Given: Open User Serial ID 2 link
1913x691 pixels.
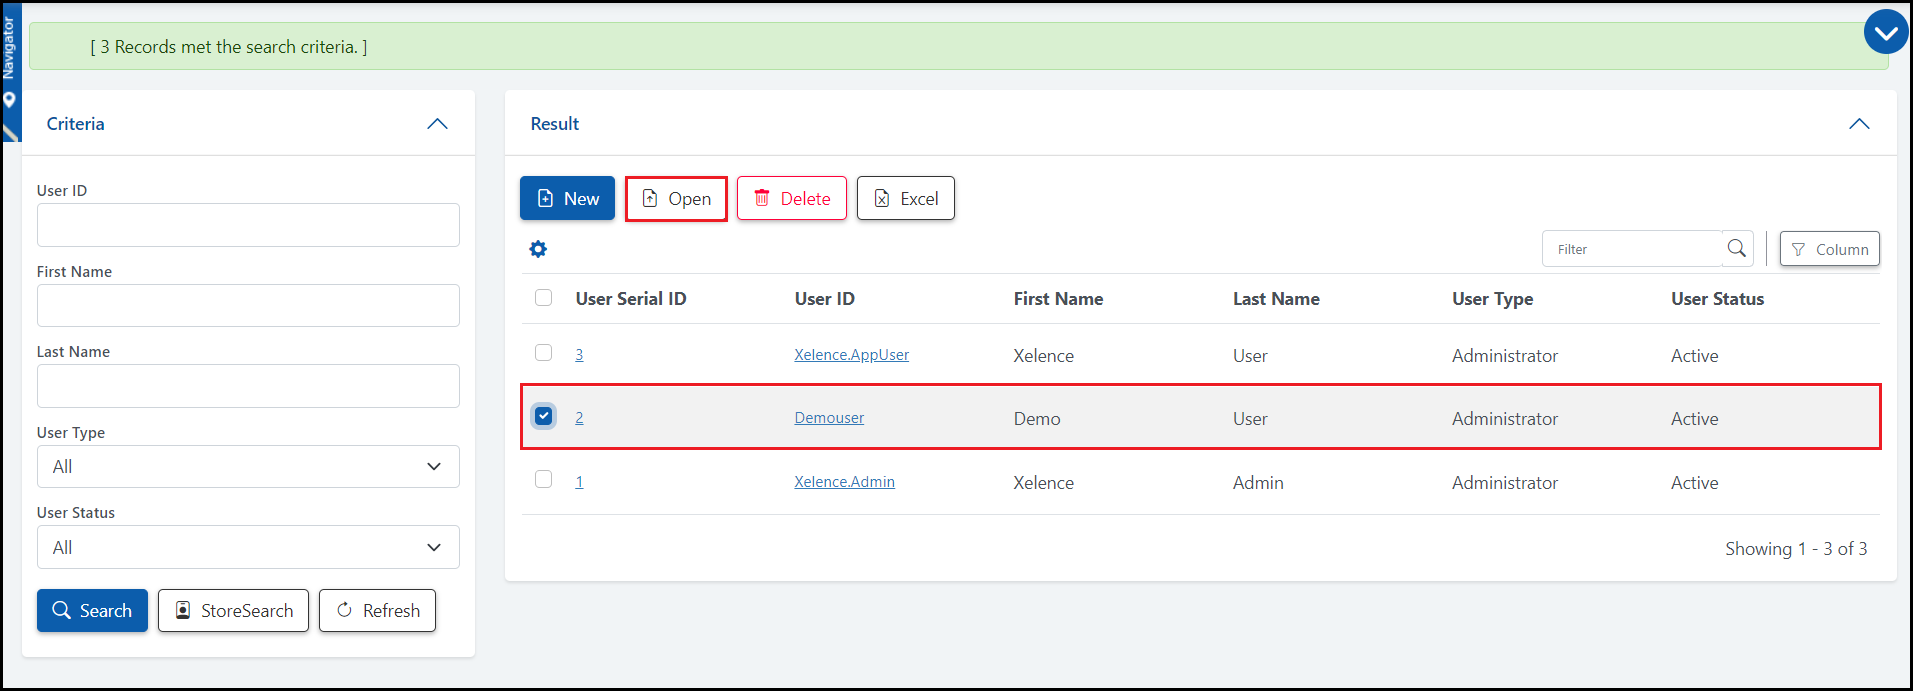Looking at the screenshot, I should 579,418.
